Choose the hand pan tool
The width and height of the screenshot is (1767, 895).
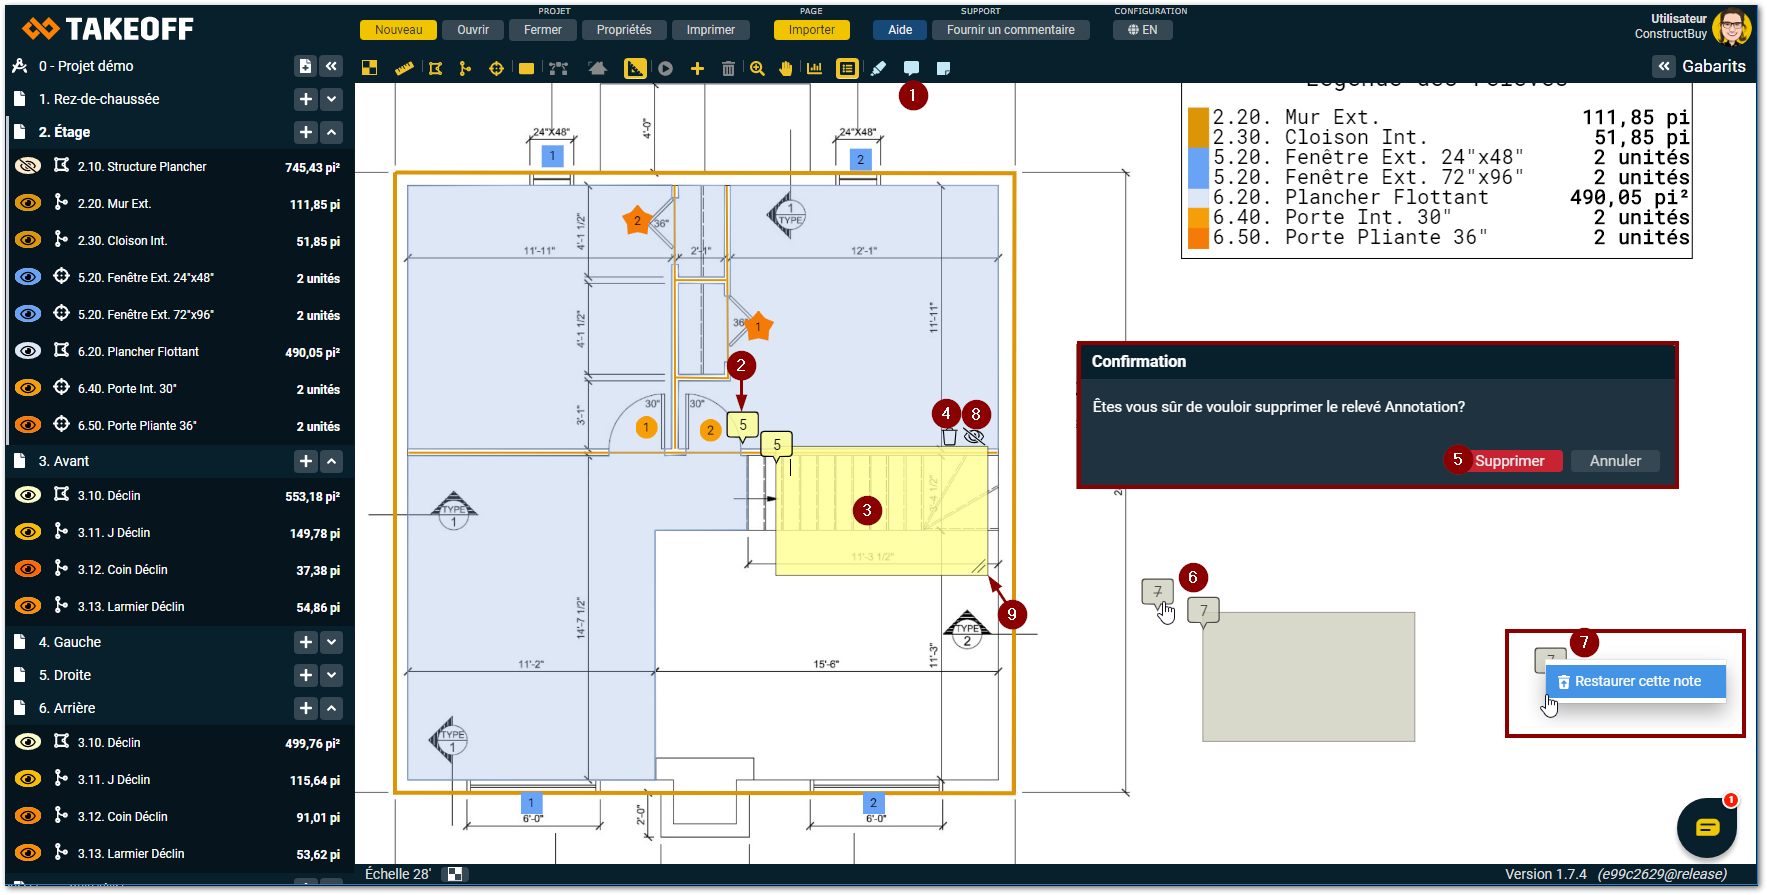tap(786, 69)
